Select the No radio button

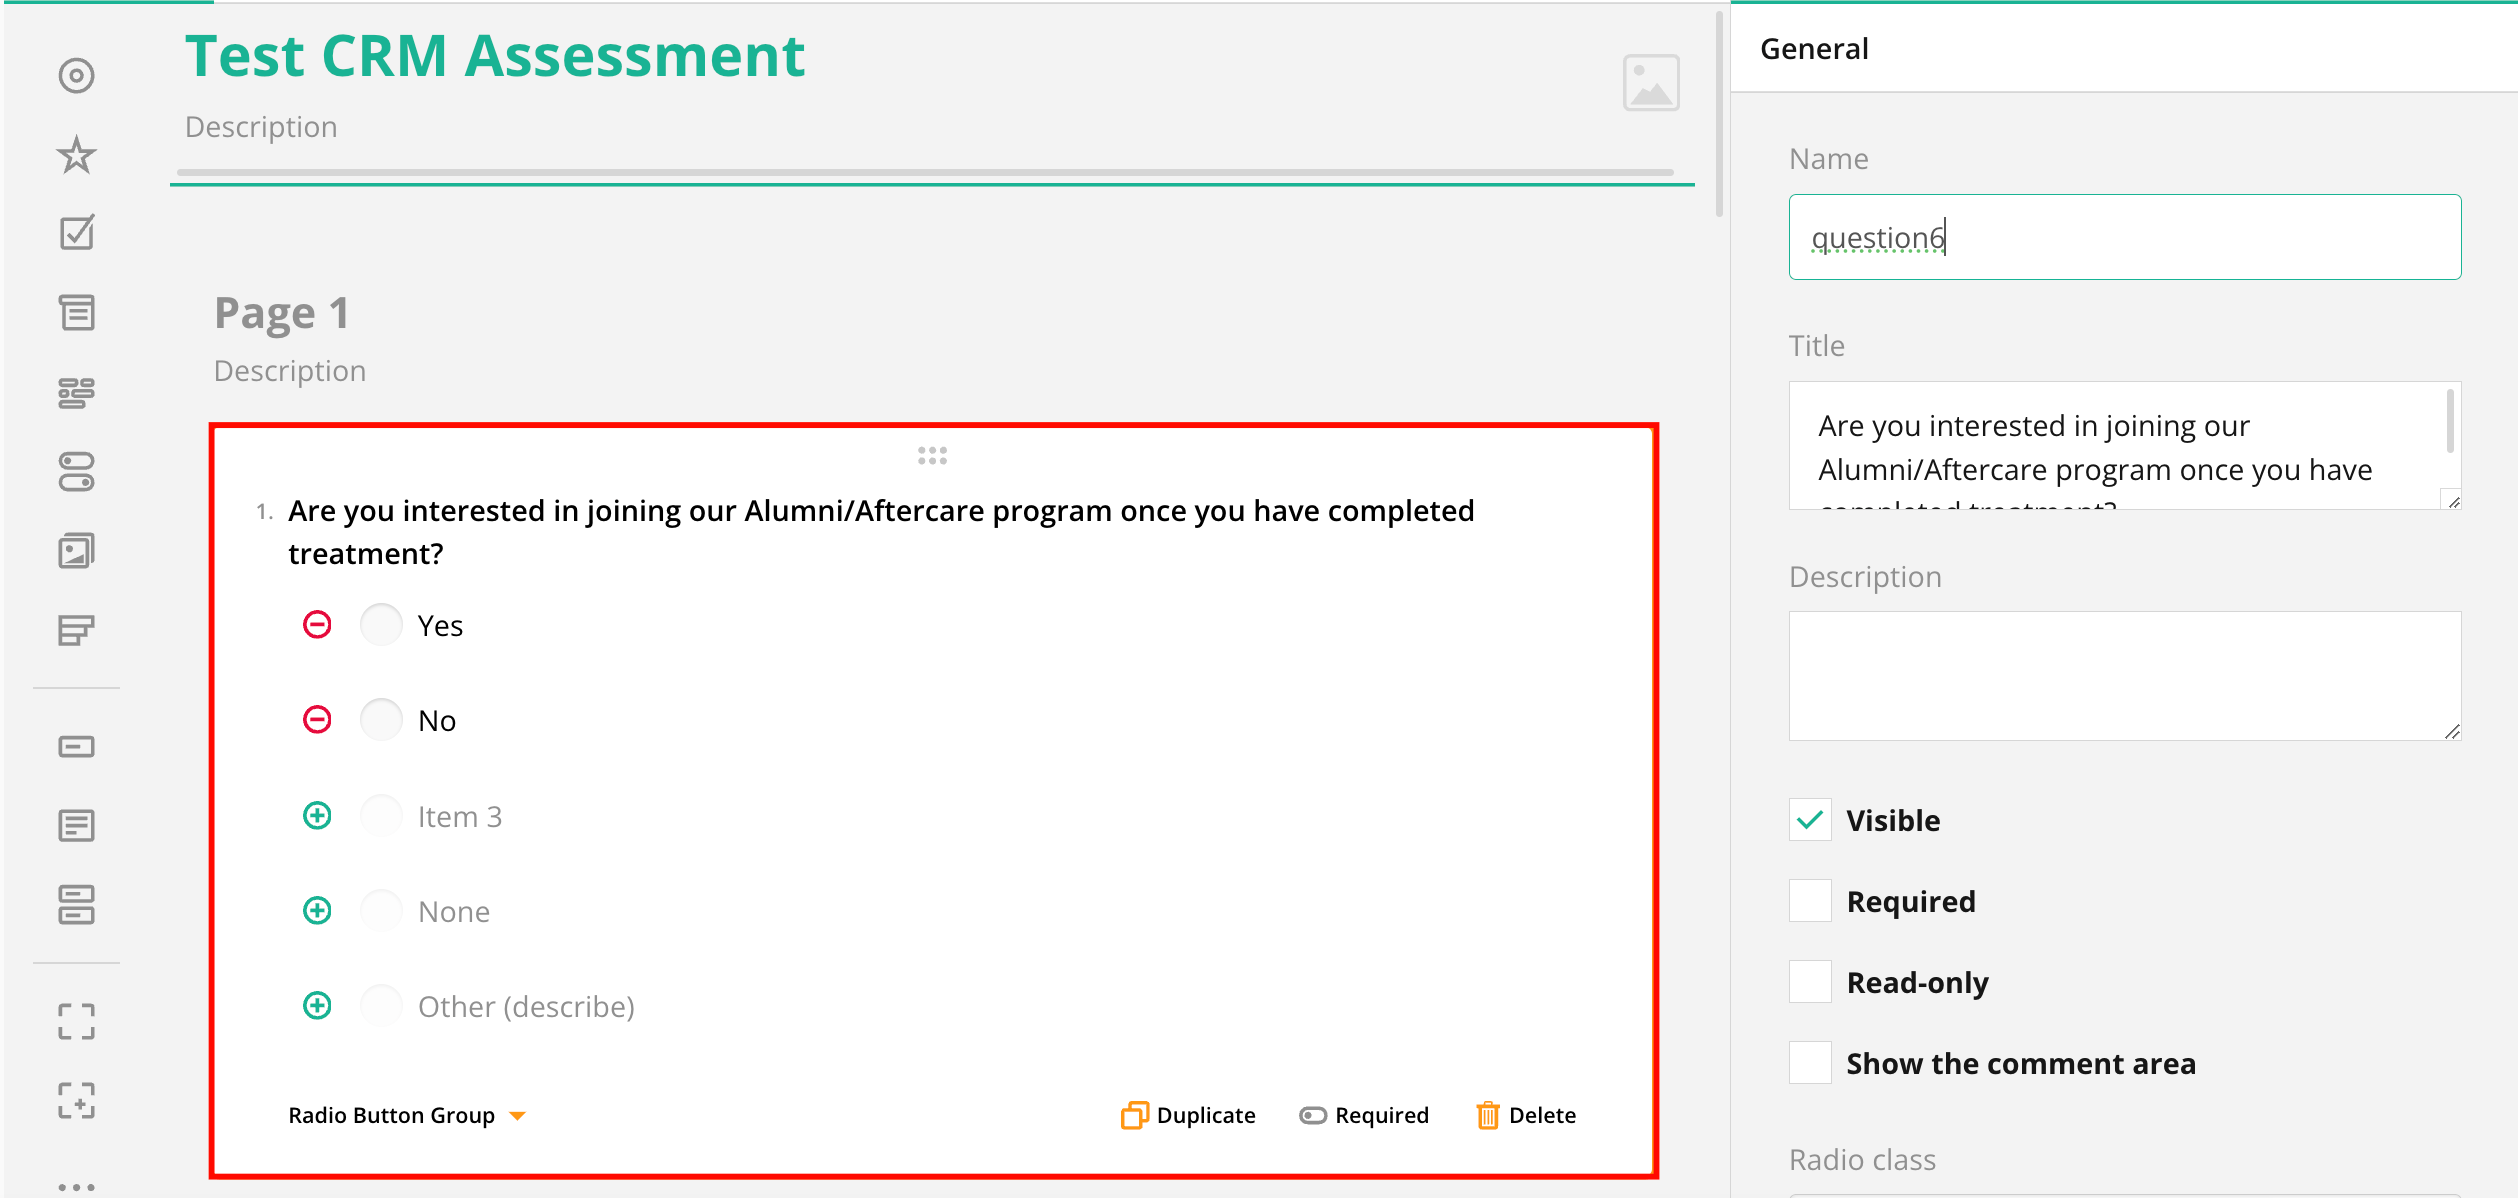pos(381,720)
